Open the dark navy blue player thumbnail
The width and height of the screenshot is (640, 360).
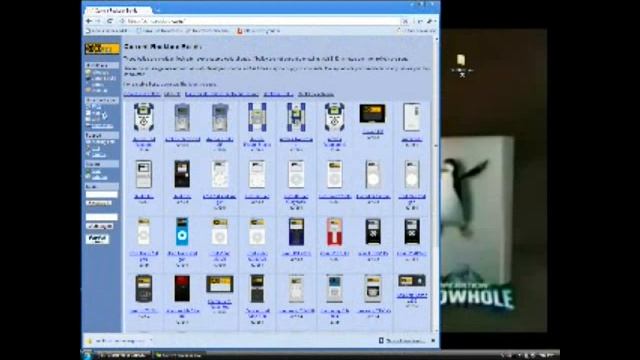(x=296, y=231)
